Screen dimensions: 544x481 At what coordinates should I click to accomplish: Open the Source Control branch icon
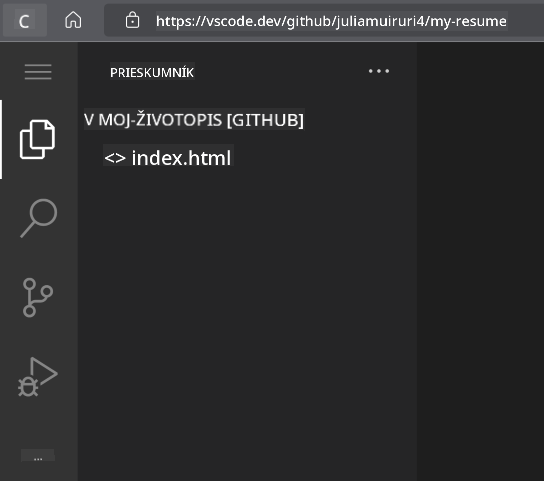click(x=37, y=297)
